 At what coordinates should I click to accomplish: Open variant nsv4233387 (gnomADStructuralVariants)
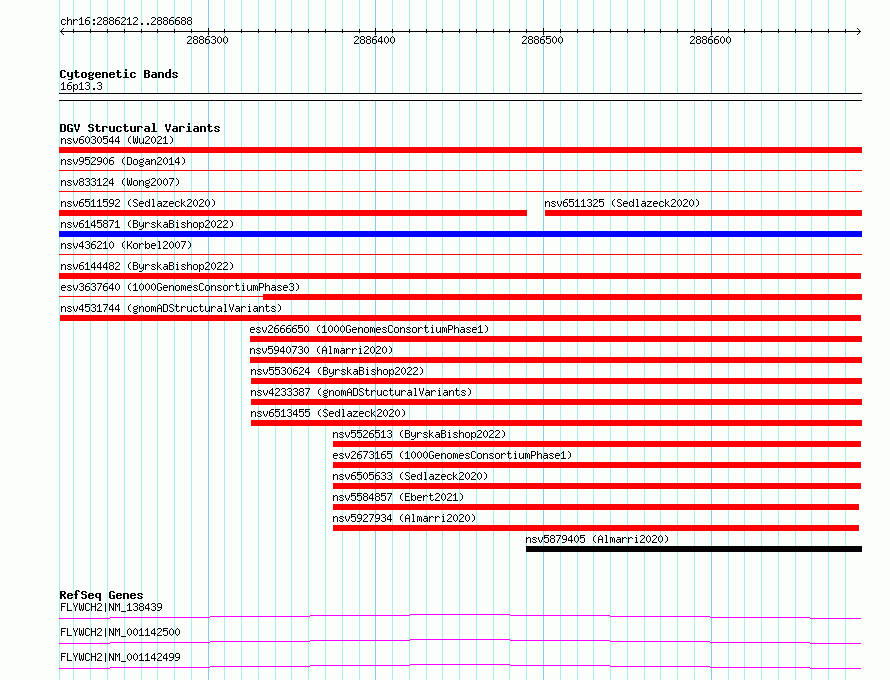[x=361, y=392]
